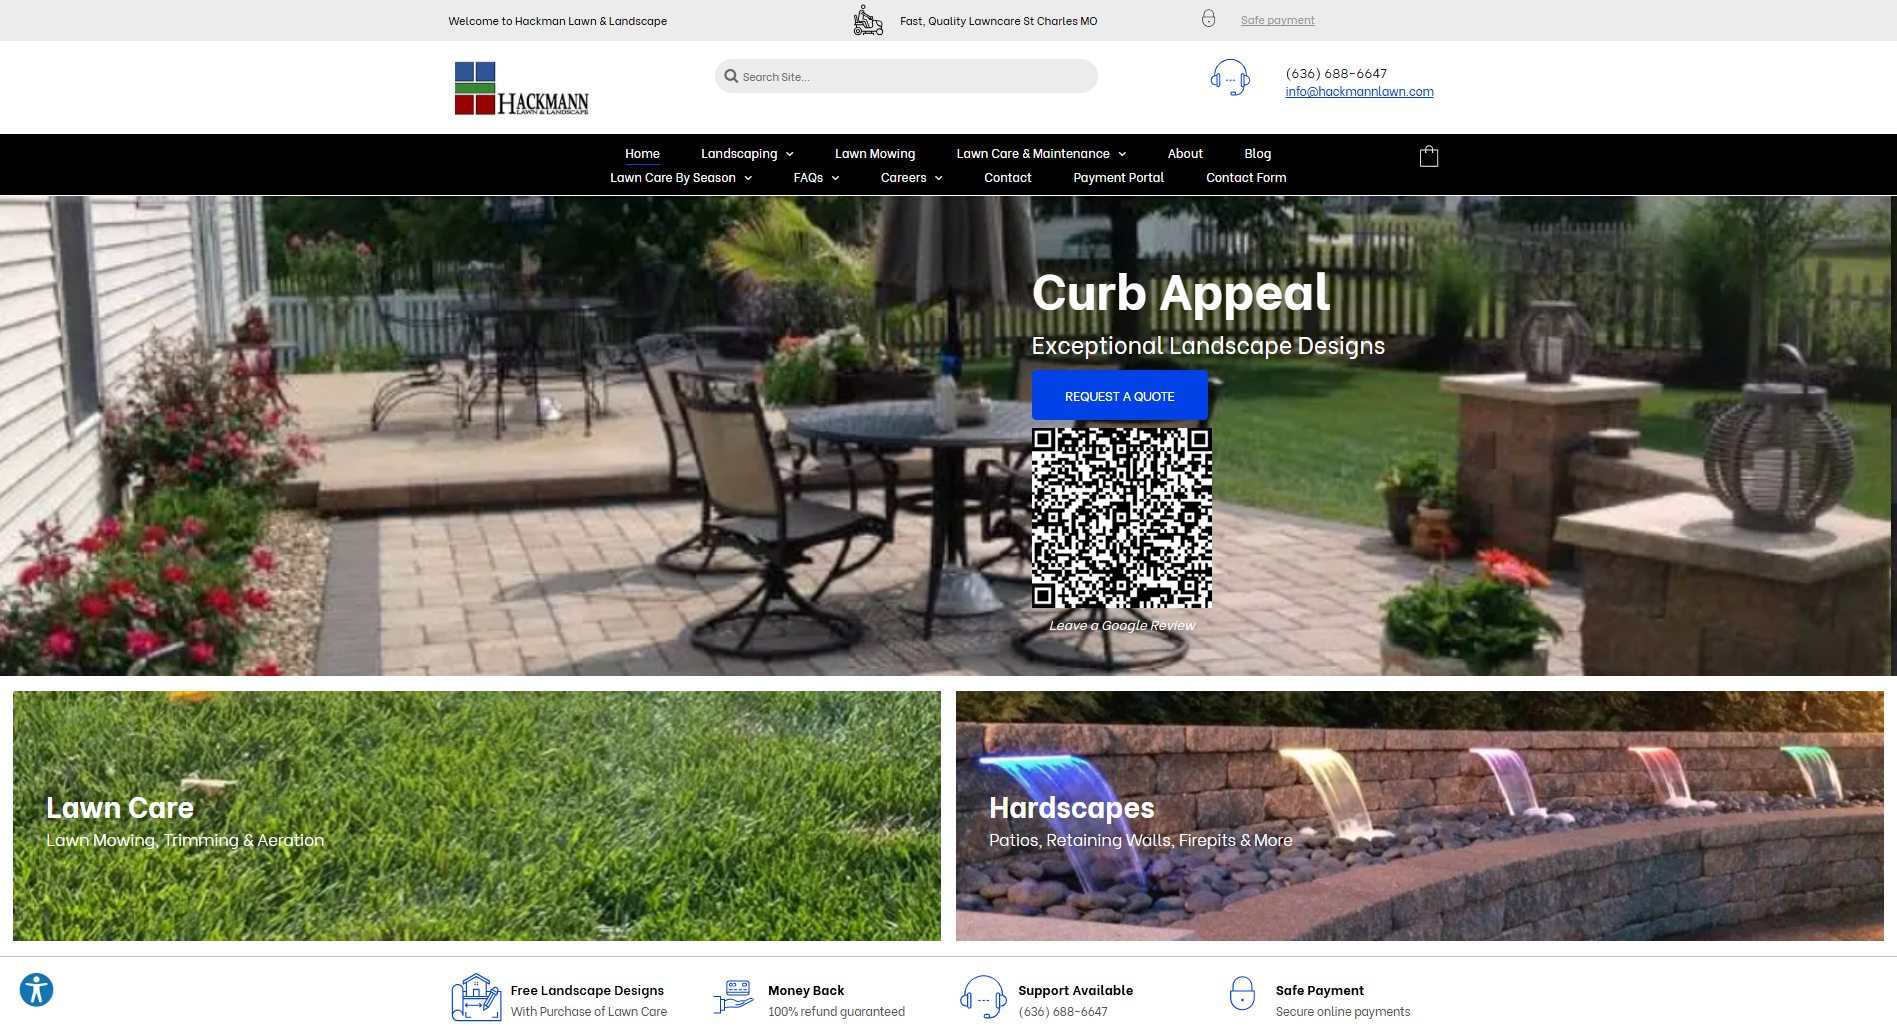Click the Free Landscape Designs blueprint icon
The height and width of the screenshot is (1026, 1897).
pyautogui.click(x=476, y=997)
